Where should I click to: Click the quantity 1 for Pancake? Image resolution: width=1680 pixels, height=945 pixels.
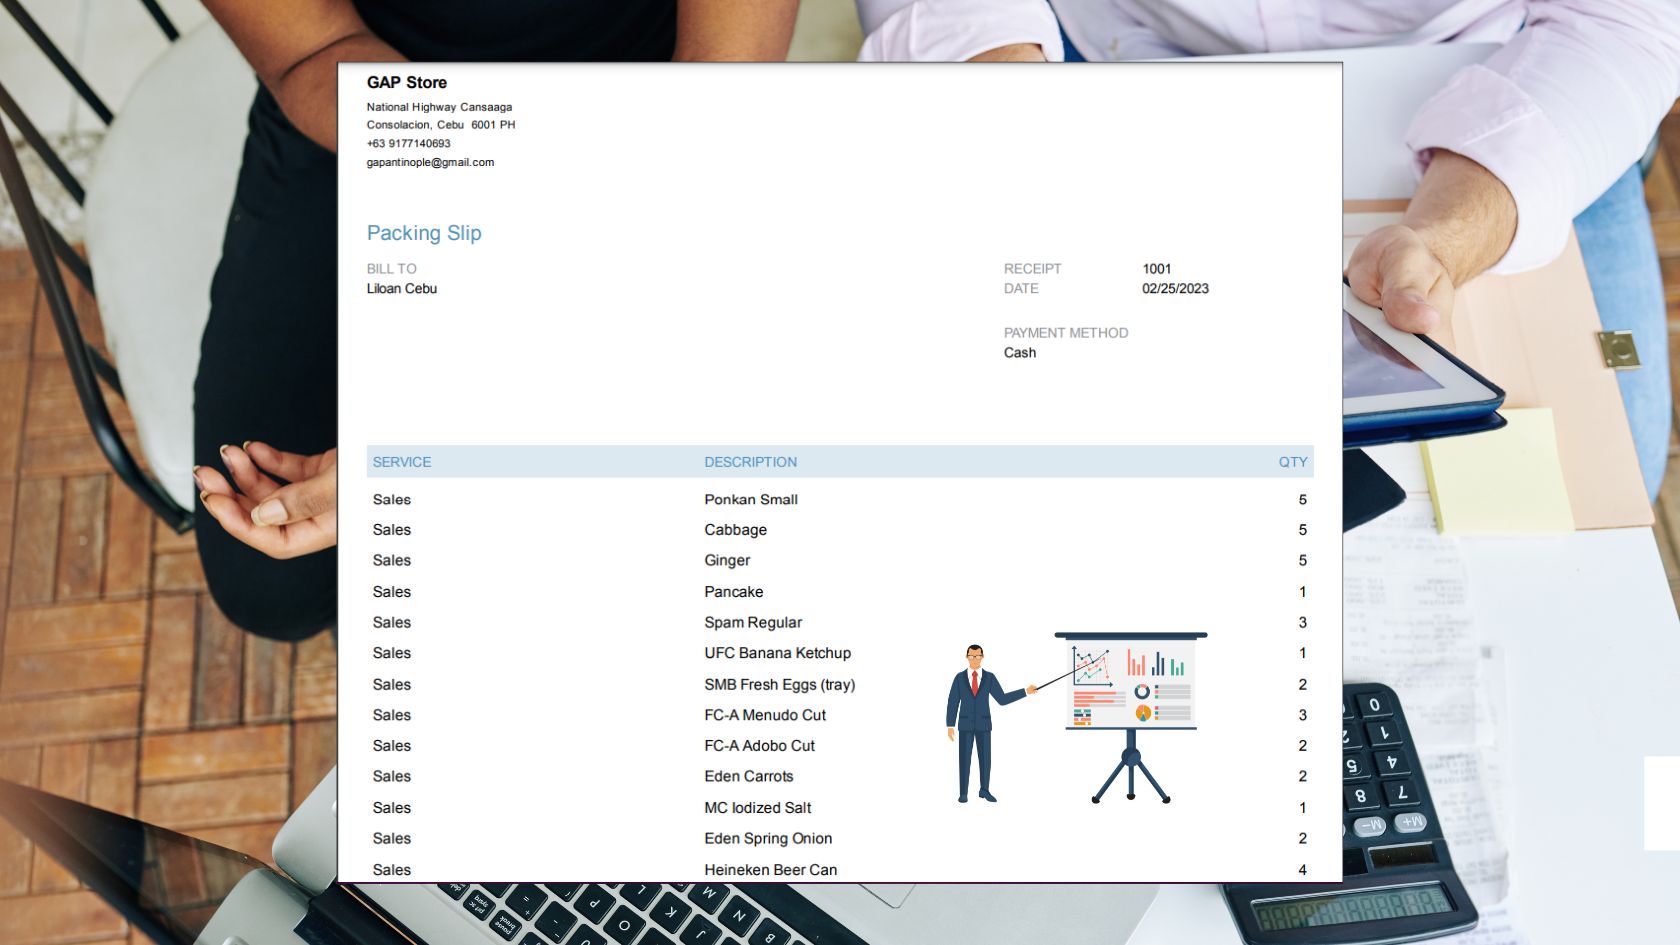1302,592
